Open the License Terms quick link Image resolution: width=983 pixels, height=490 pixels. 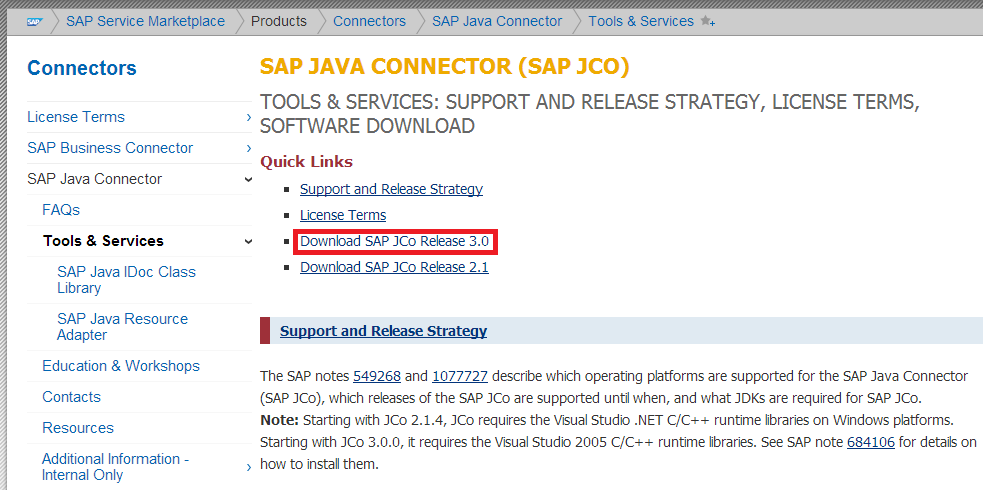pyautogui.click(x=343, y=215)
